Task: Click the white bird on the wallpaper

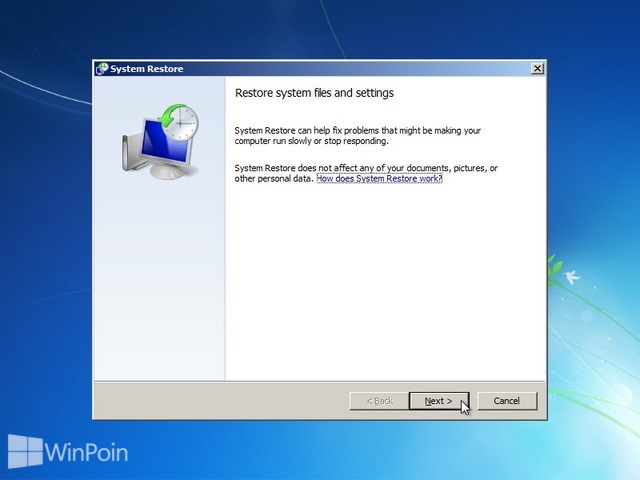Action: [572, 276]
